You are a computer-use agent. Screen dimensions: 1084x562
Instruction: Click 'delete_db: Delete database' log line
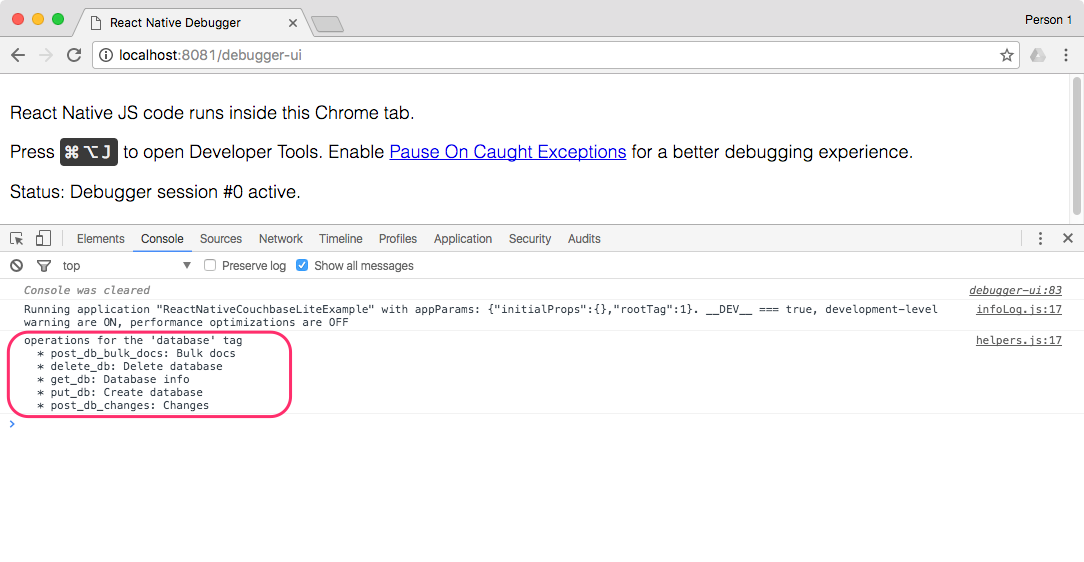(130, 366)
